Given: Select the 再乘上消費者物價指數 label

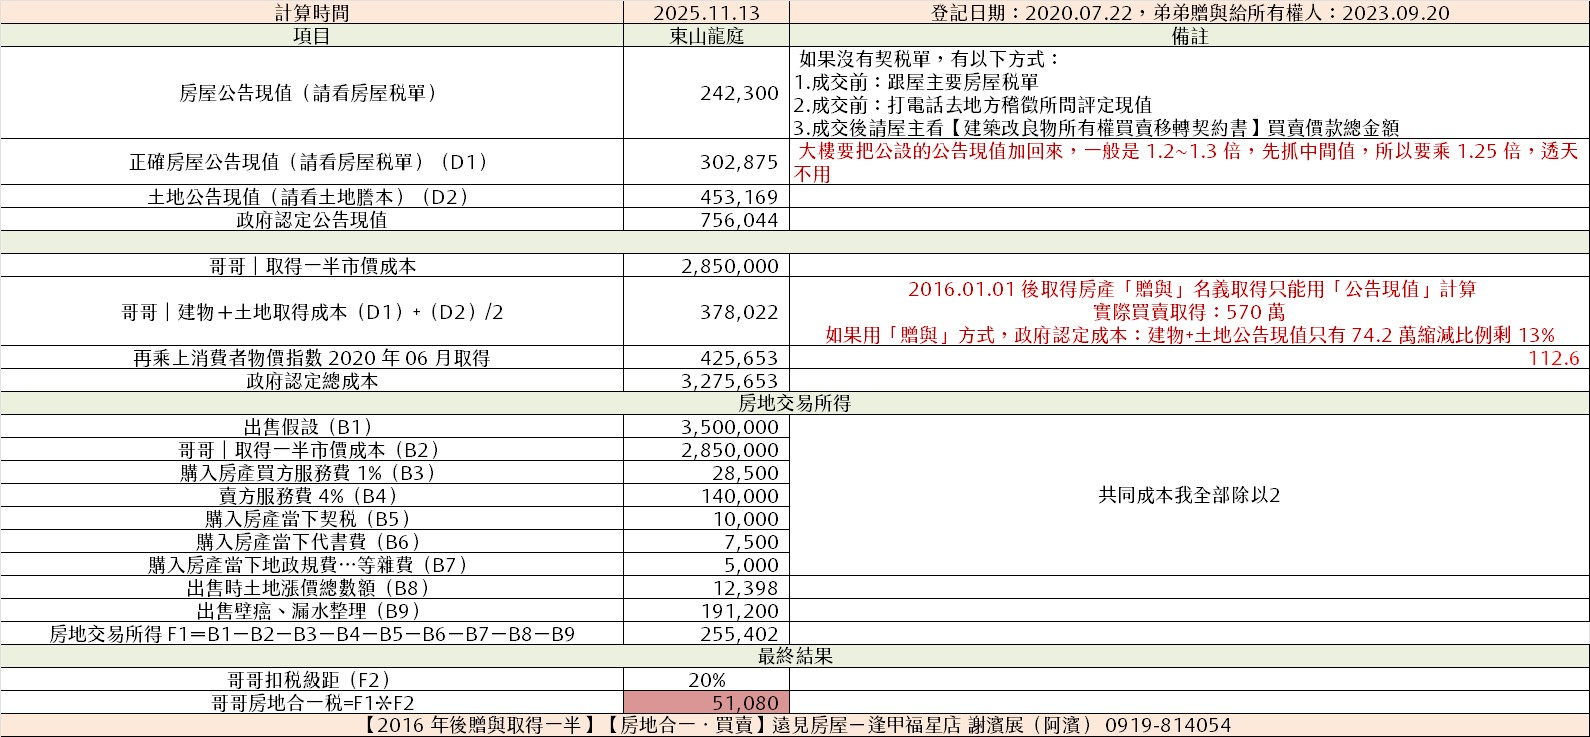Looking at the screenshot, I should coord(312,358).
